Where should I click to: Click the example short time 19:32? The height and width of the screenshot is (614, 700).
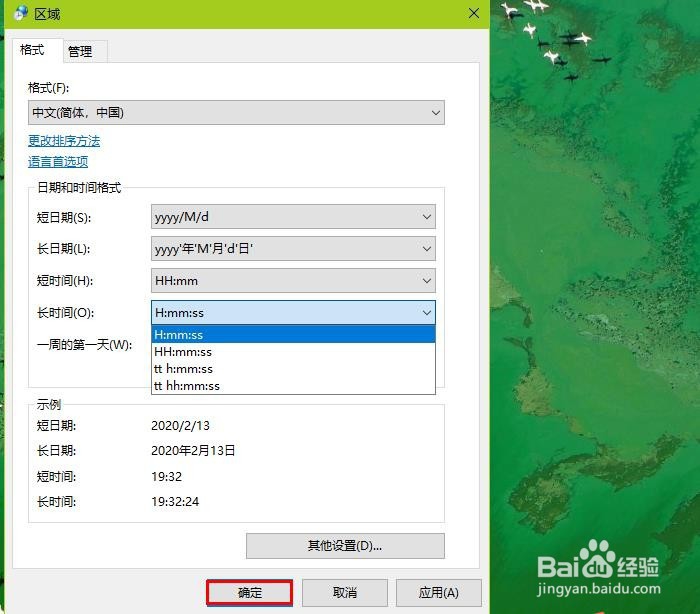click(167, 476)
